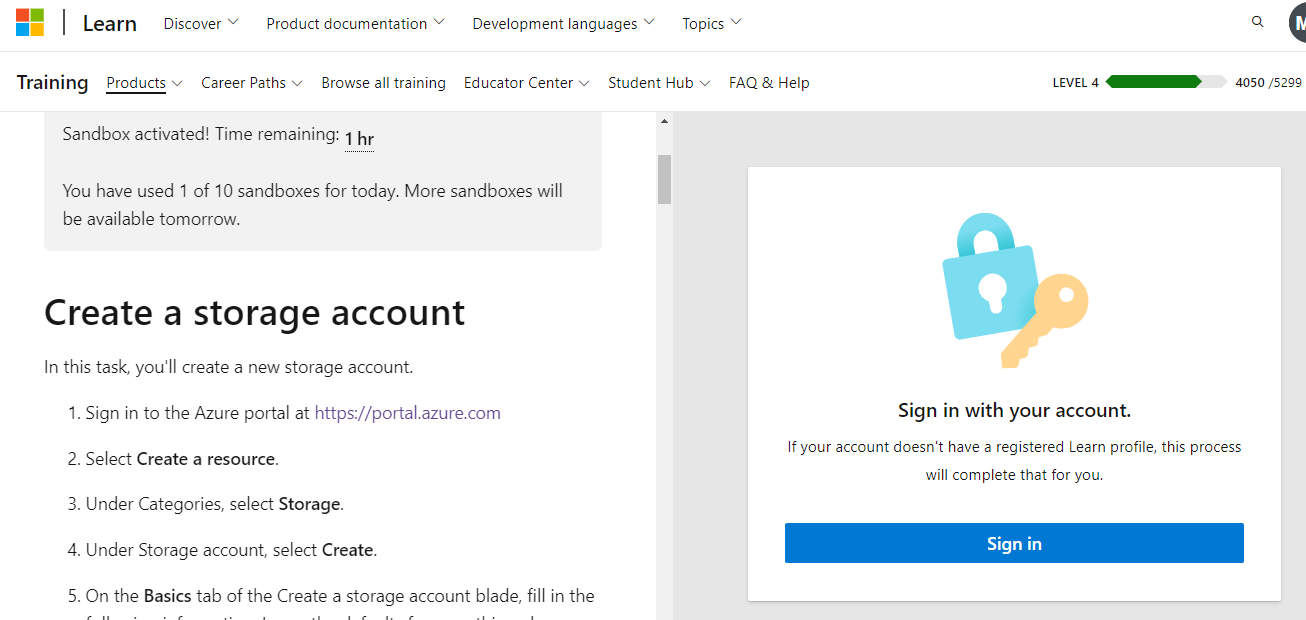Open the https://portal.azure.com link
Image resolution: width=1306 pixels, height=620 pixels.
coord(408,413)
